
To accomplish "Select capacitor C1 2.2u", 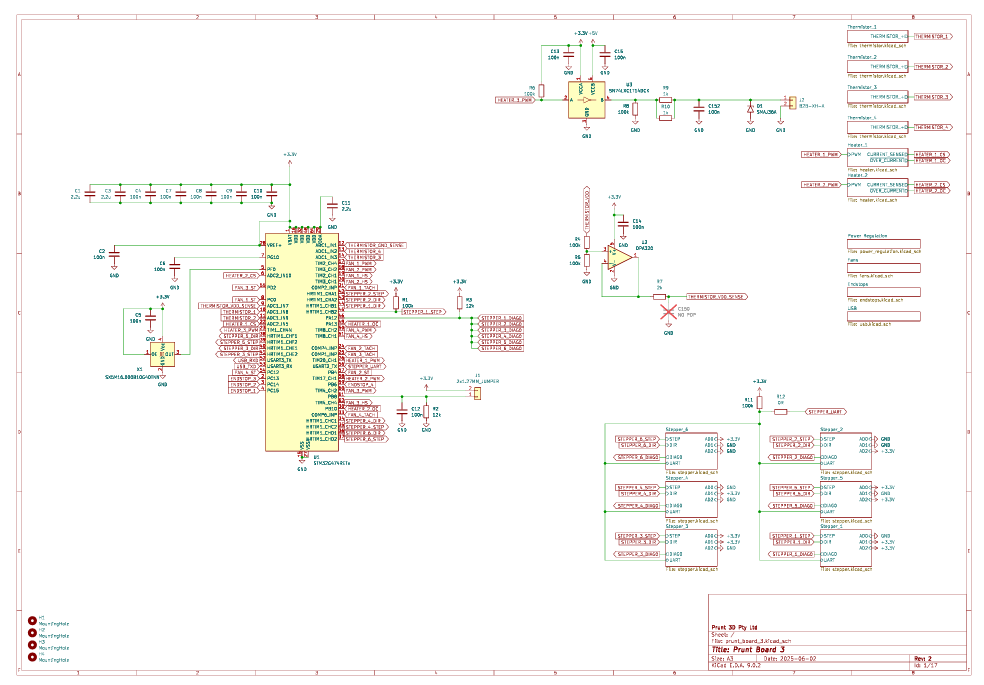I will [x=90, y=194].
